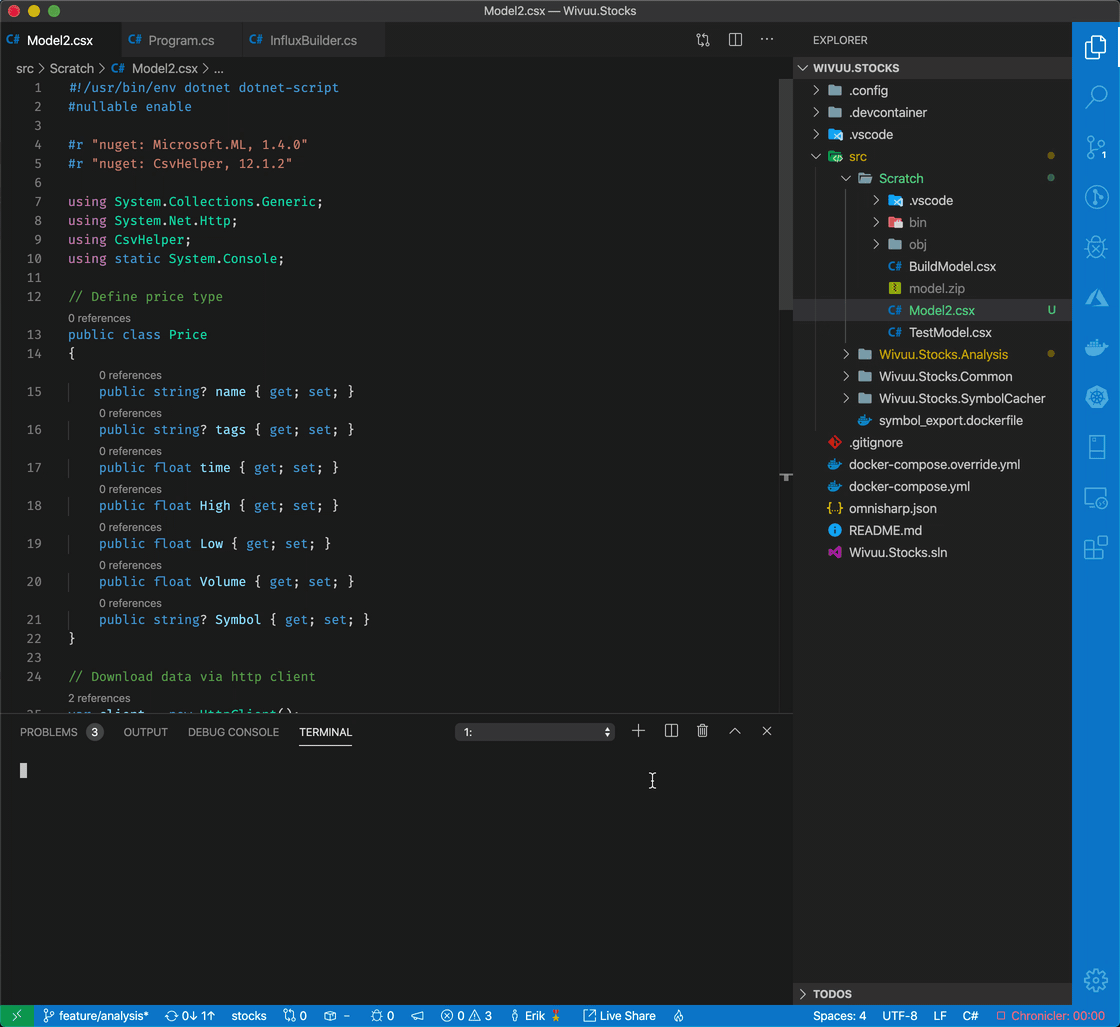Click the megaphone icon in status bar
This screenshot has height=1027, width=1120.
[x=418, y=1016]
